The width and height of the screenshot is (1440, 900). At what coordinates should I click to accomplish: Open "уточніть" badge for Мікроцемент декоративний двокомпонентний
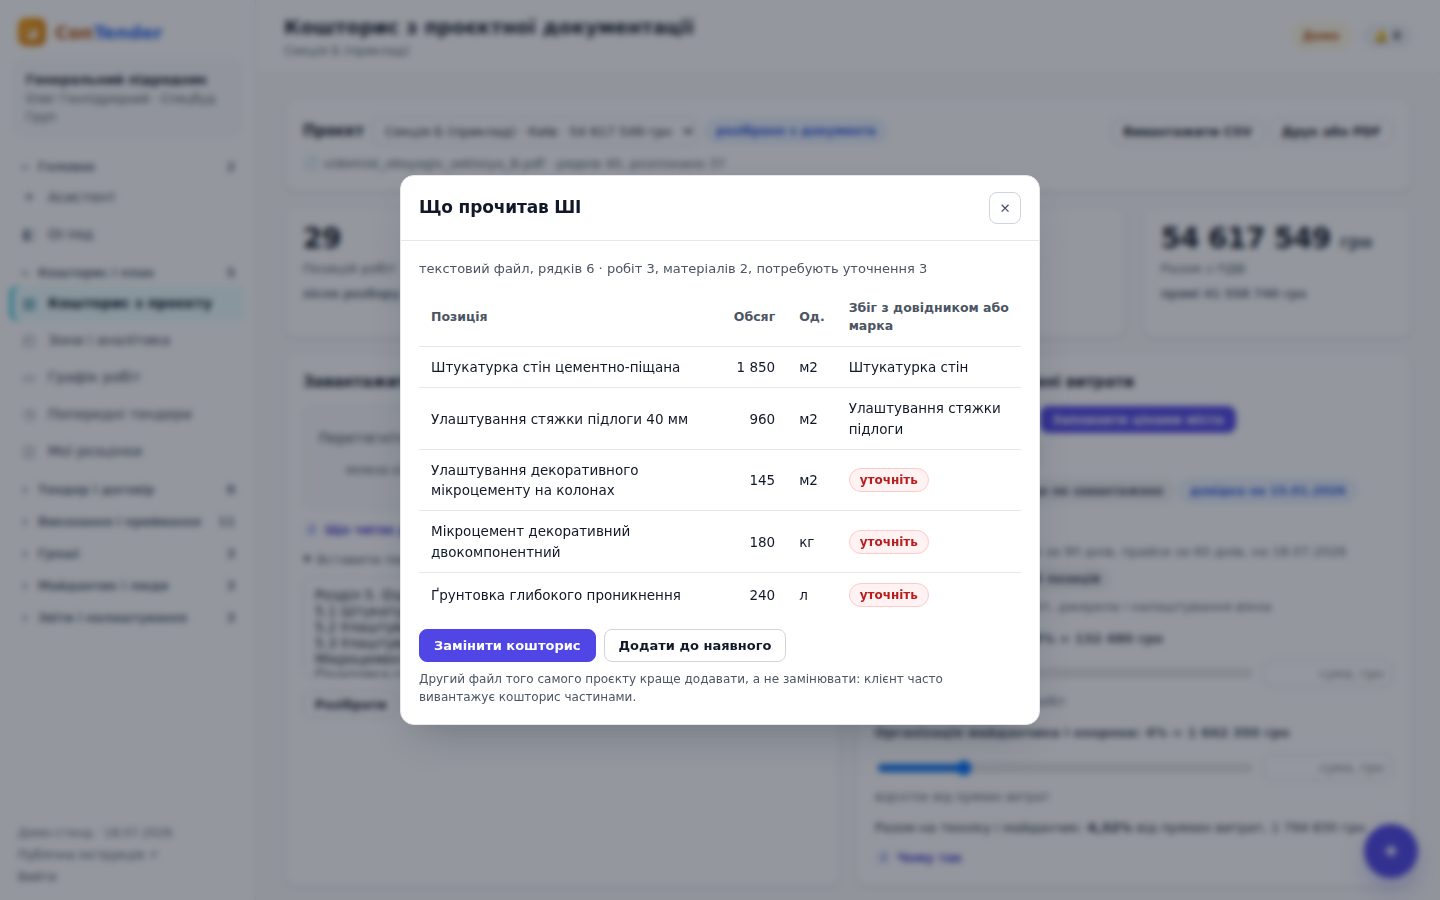pyautogui.click(x=889, y=542)
